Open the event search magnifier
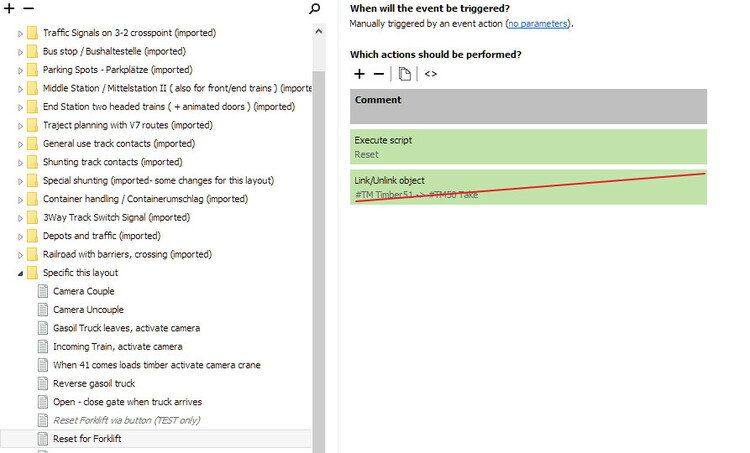750x453 pixels. coord(315,9)
